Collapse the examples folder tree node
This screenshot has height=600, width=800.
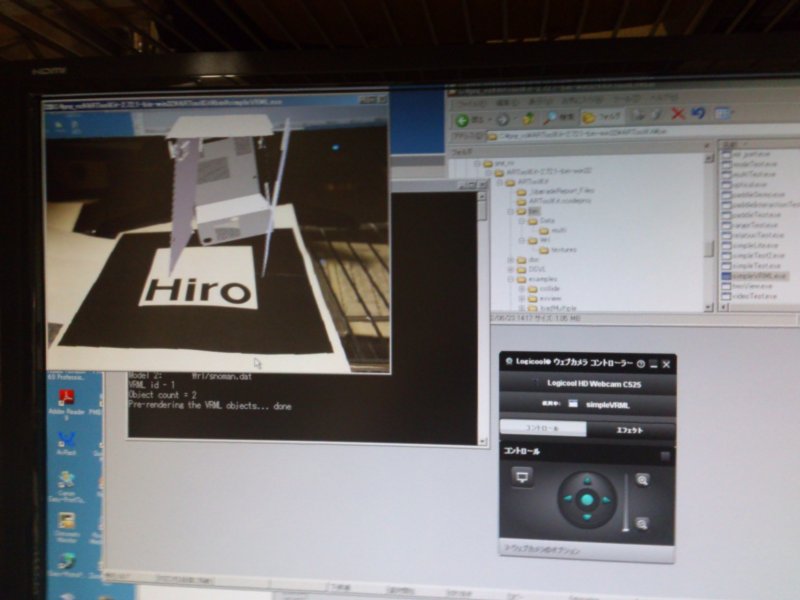pos(510,280)
